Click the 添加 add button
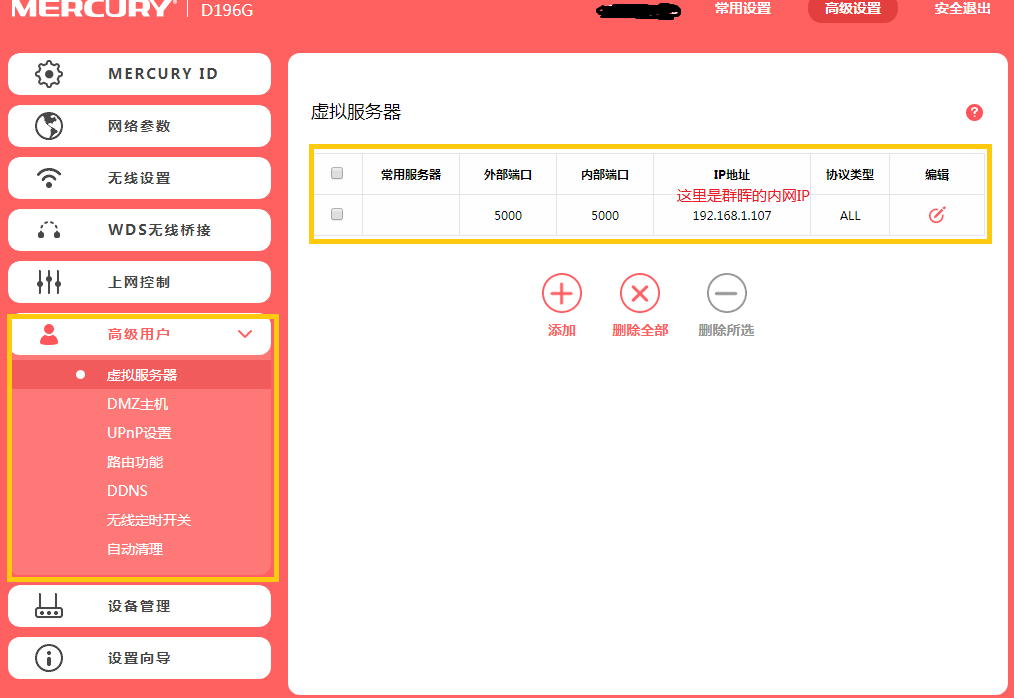 [x=562, y=293]
